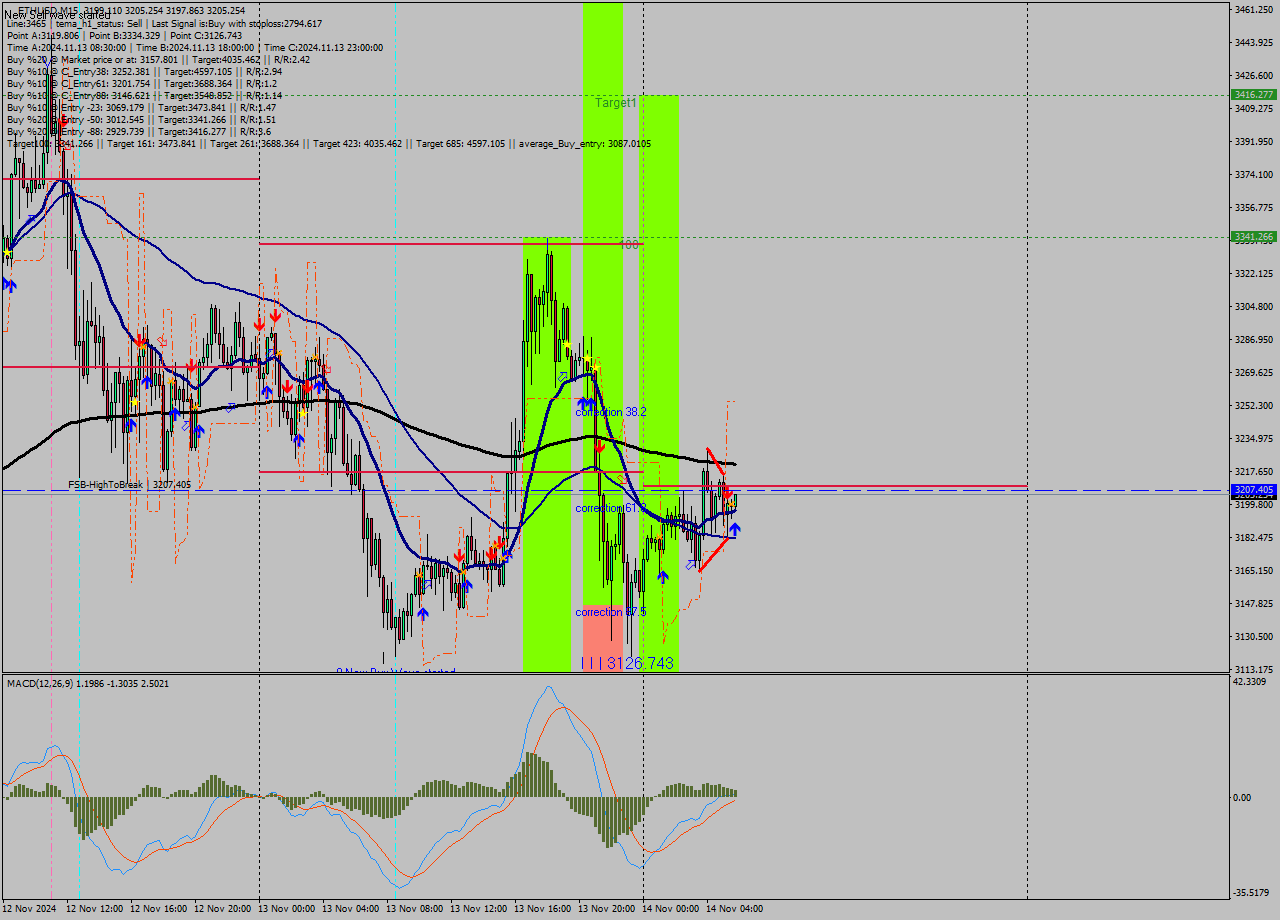Screen dimensions: 1280x920
Task: Click the Target1 label on the green zone
Action: click(x=615, y=103)
